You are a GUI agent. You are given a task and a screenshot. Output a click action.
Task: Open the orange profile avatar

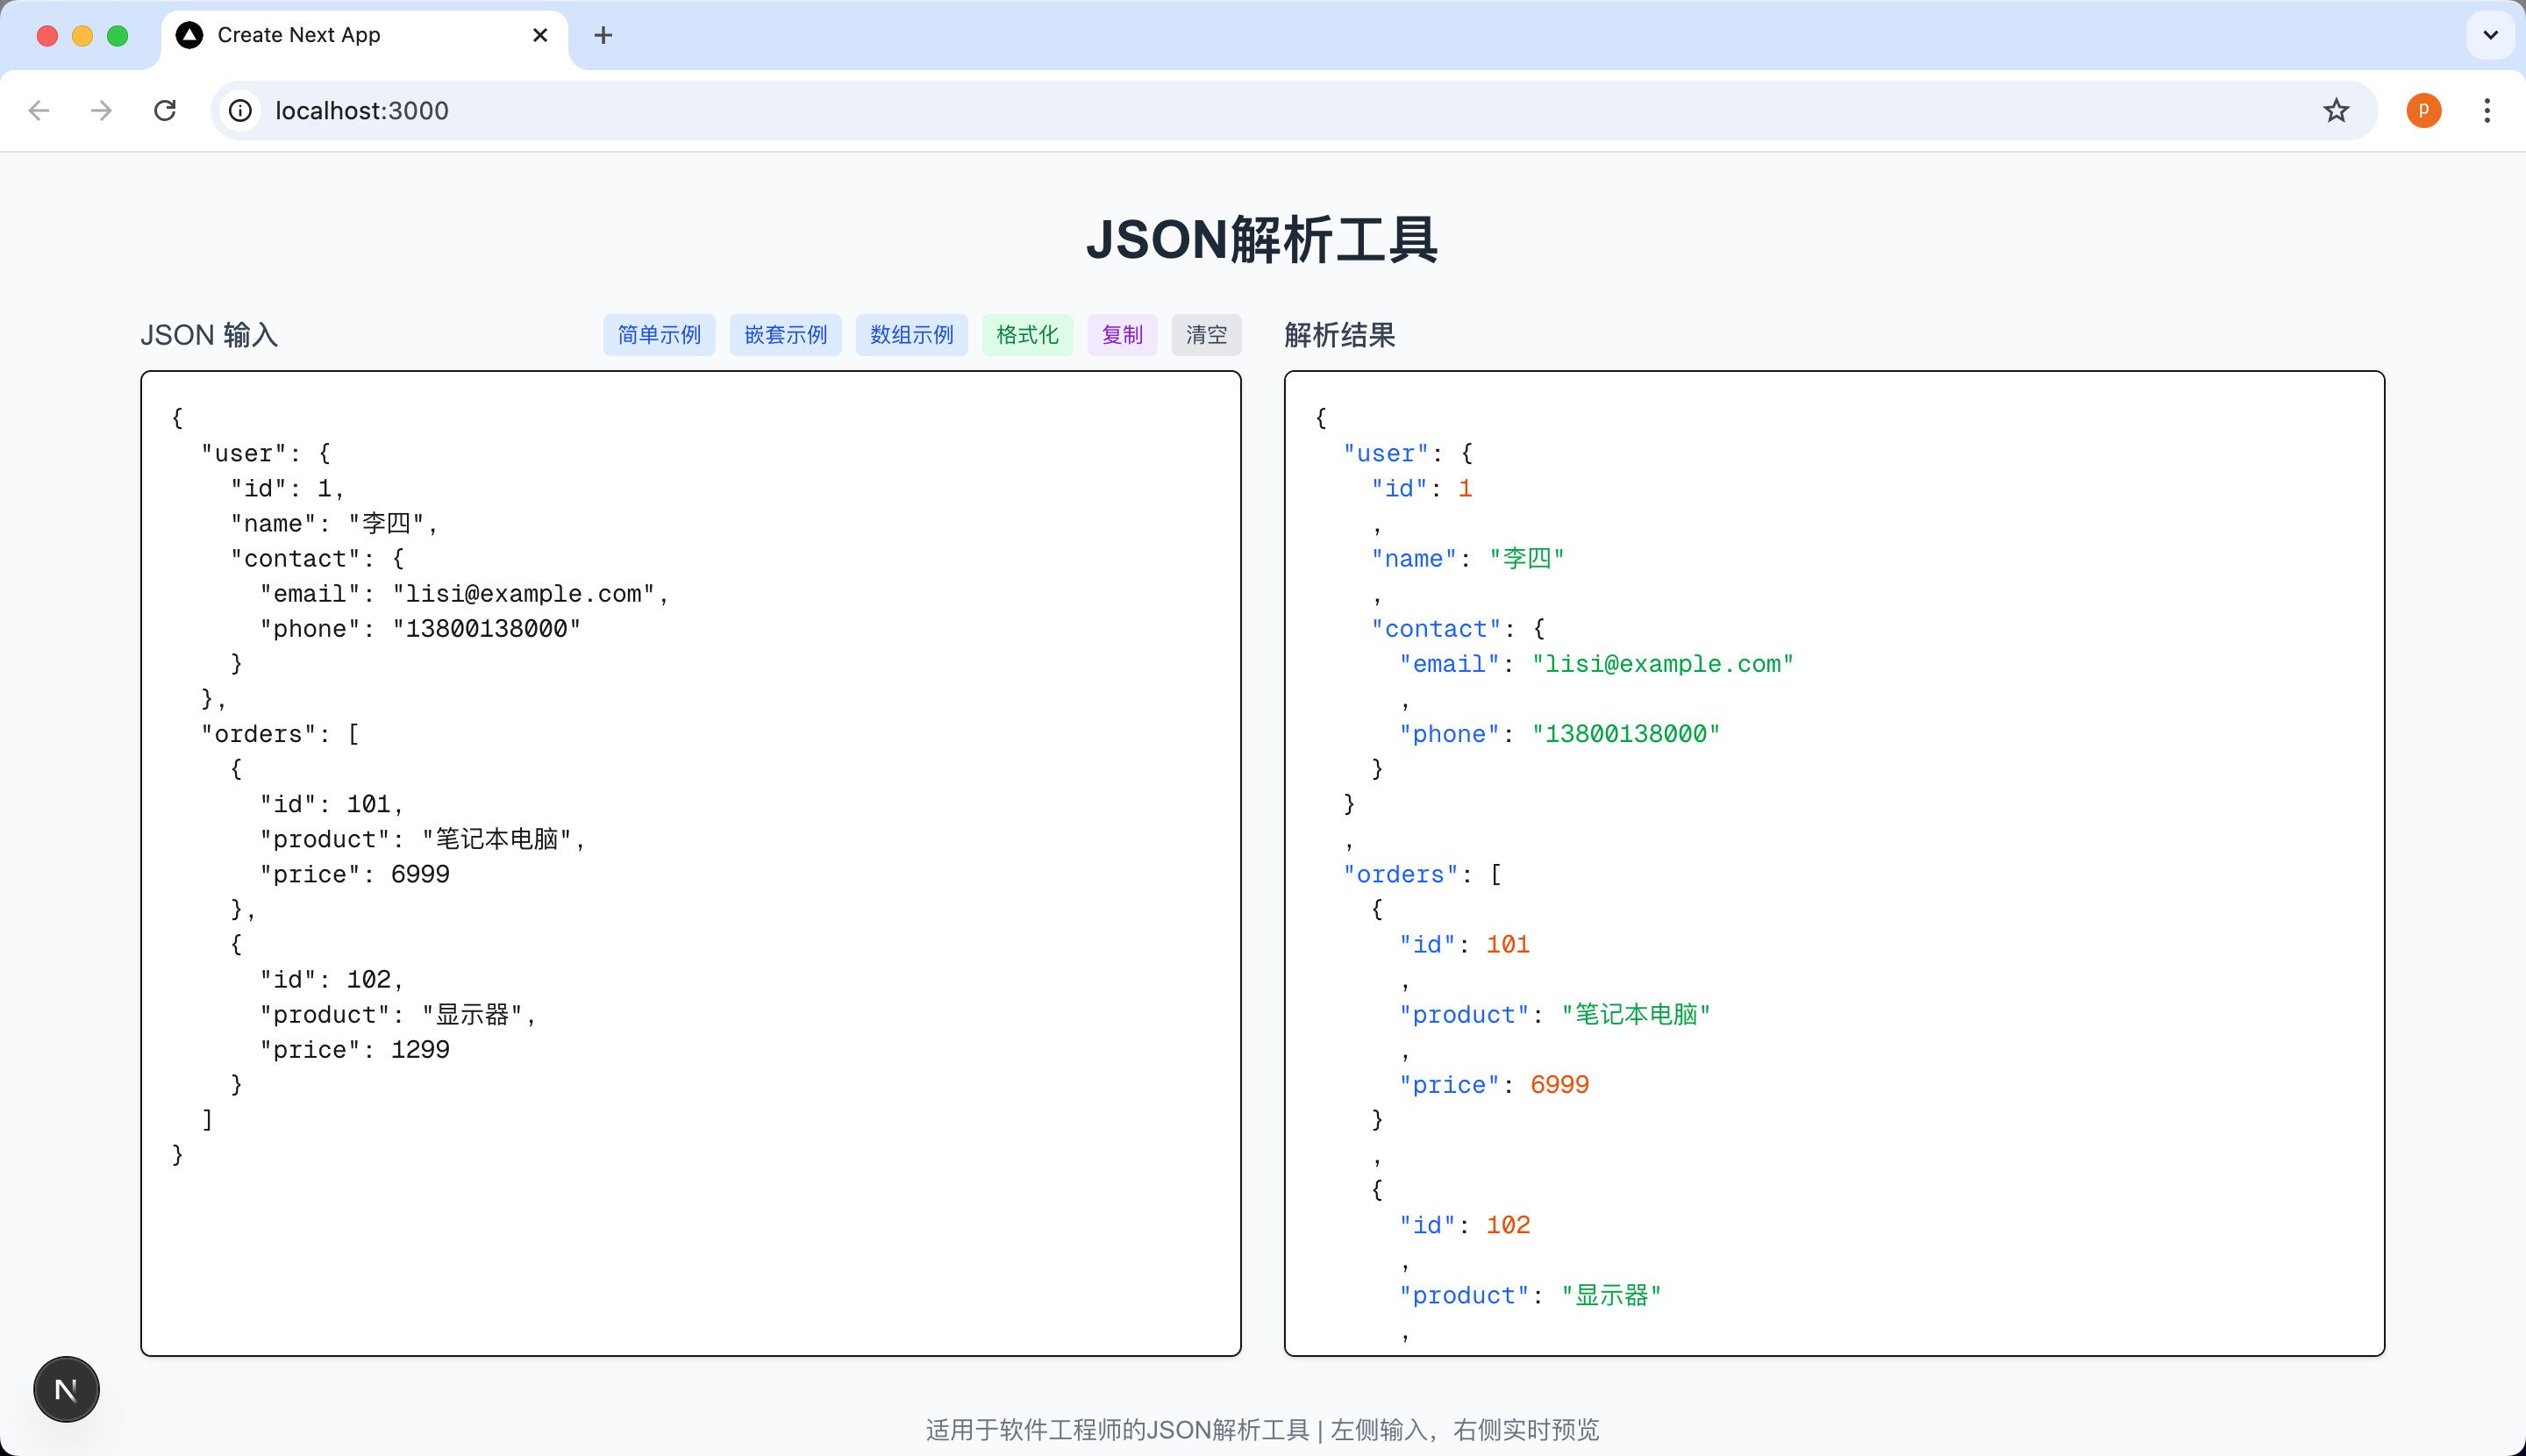click(2423, 110)
